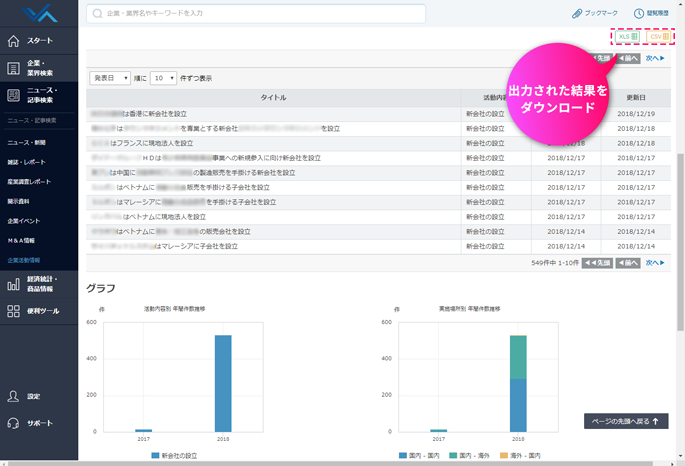The image size is (685, 466).
Task: Toggle the 海外 - 国内 legend swatch
Action: pyautogui.click(x=504, y=456)
